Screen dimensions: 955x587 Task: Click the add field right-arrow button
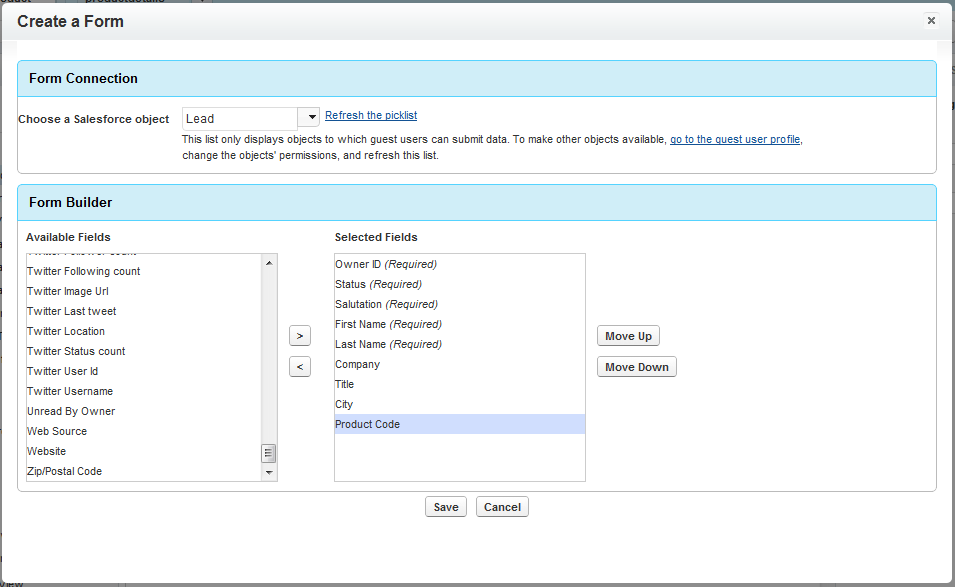pyautogui.click(x=300, y=335)
